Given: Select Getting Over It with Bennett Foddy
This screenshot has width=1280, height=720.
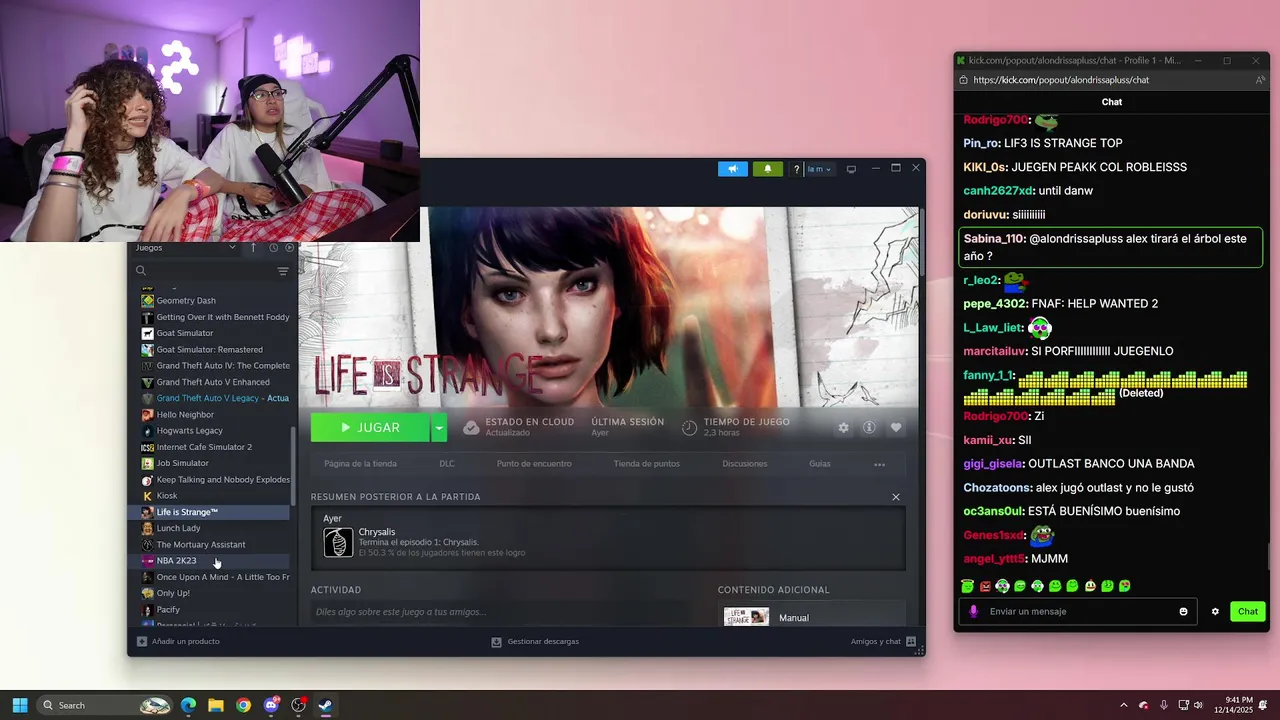Looking at the screenshot, I should click(215, 317).
